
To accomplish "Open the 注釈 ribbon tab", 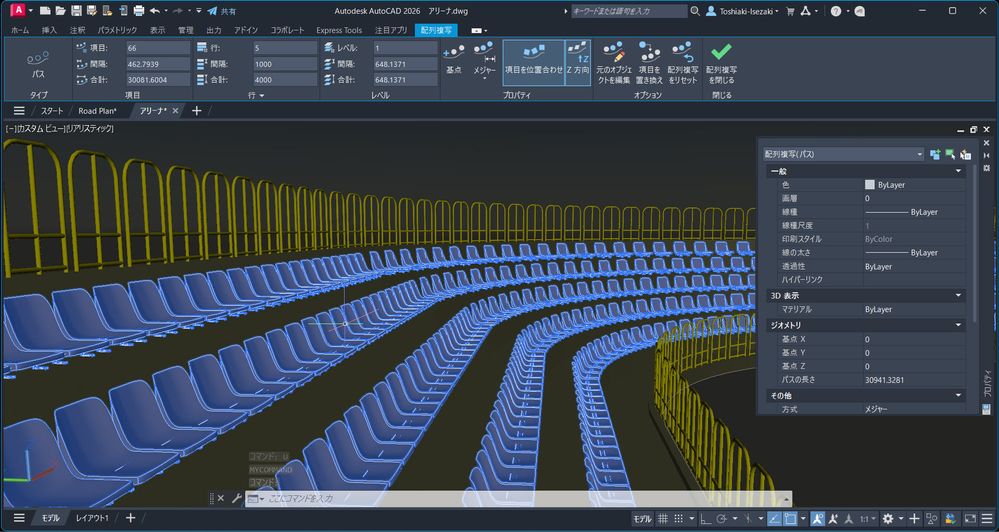I will click(x=77, y=30).
